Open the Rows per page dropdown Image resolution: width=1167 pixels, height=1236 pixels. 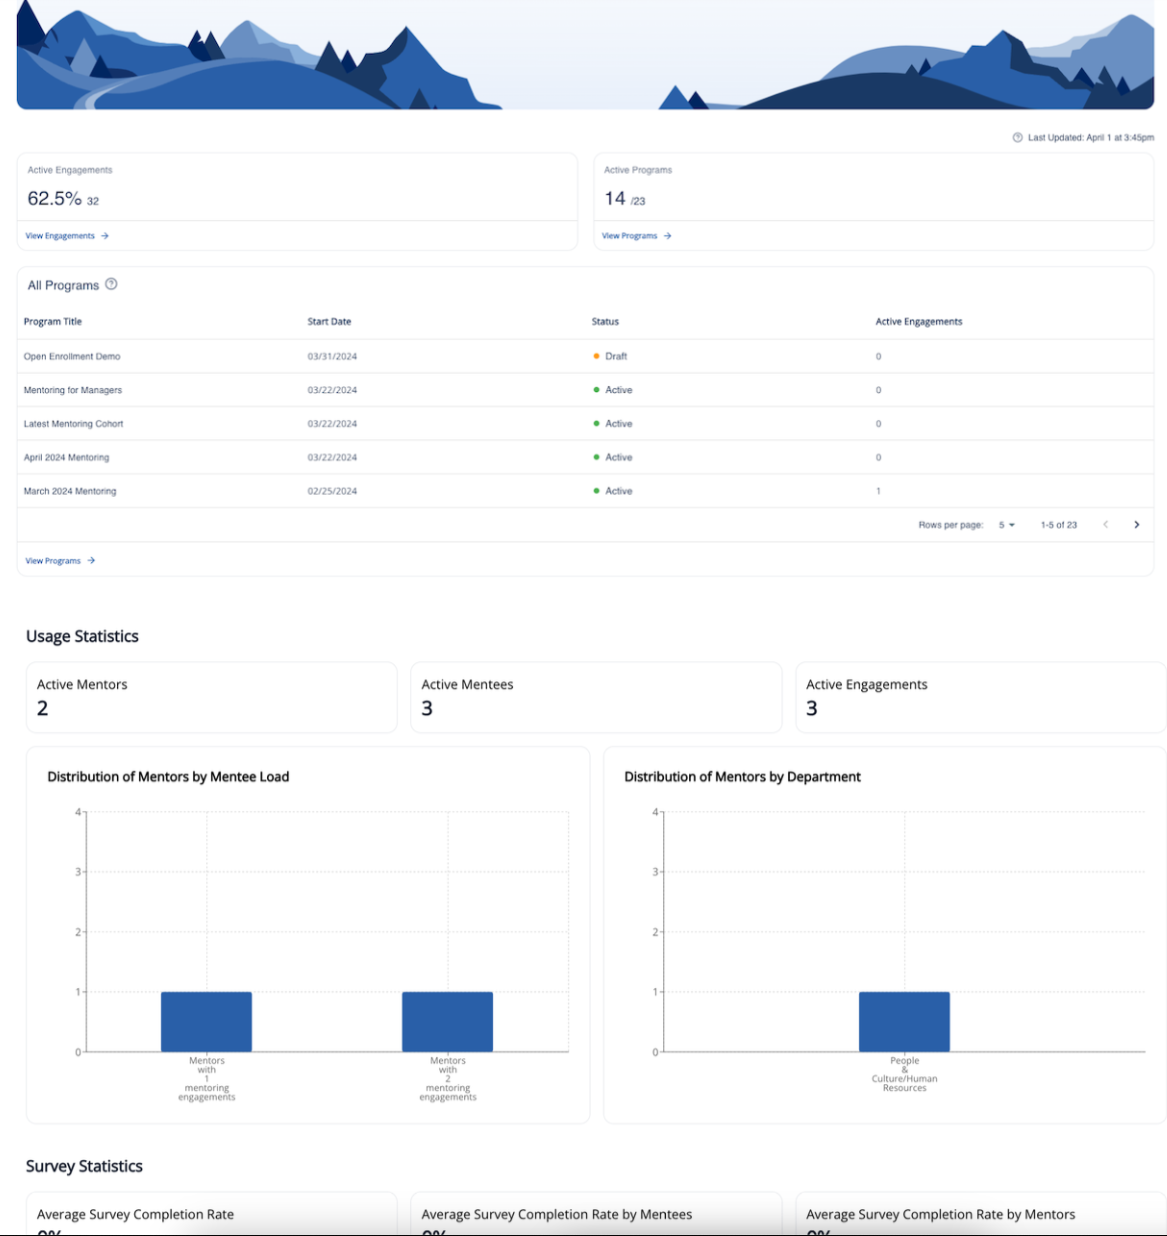[1006, 525]
